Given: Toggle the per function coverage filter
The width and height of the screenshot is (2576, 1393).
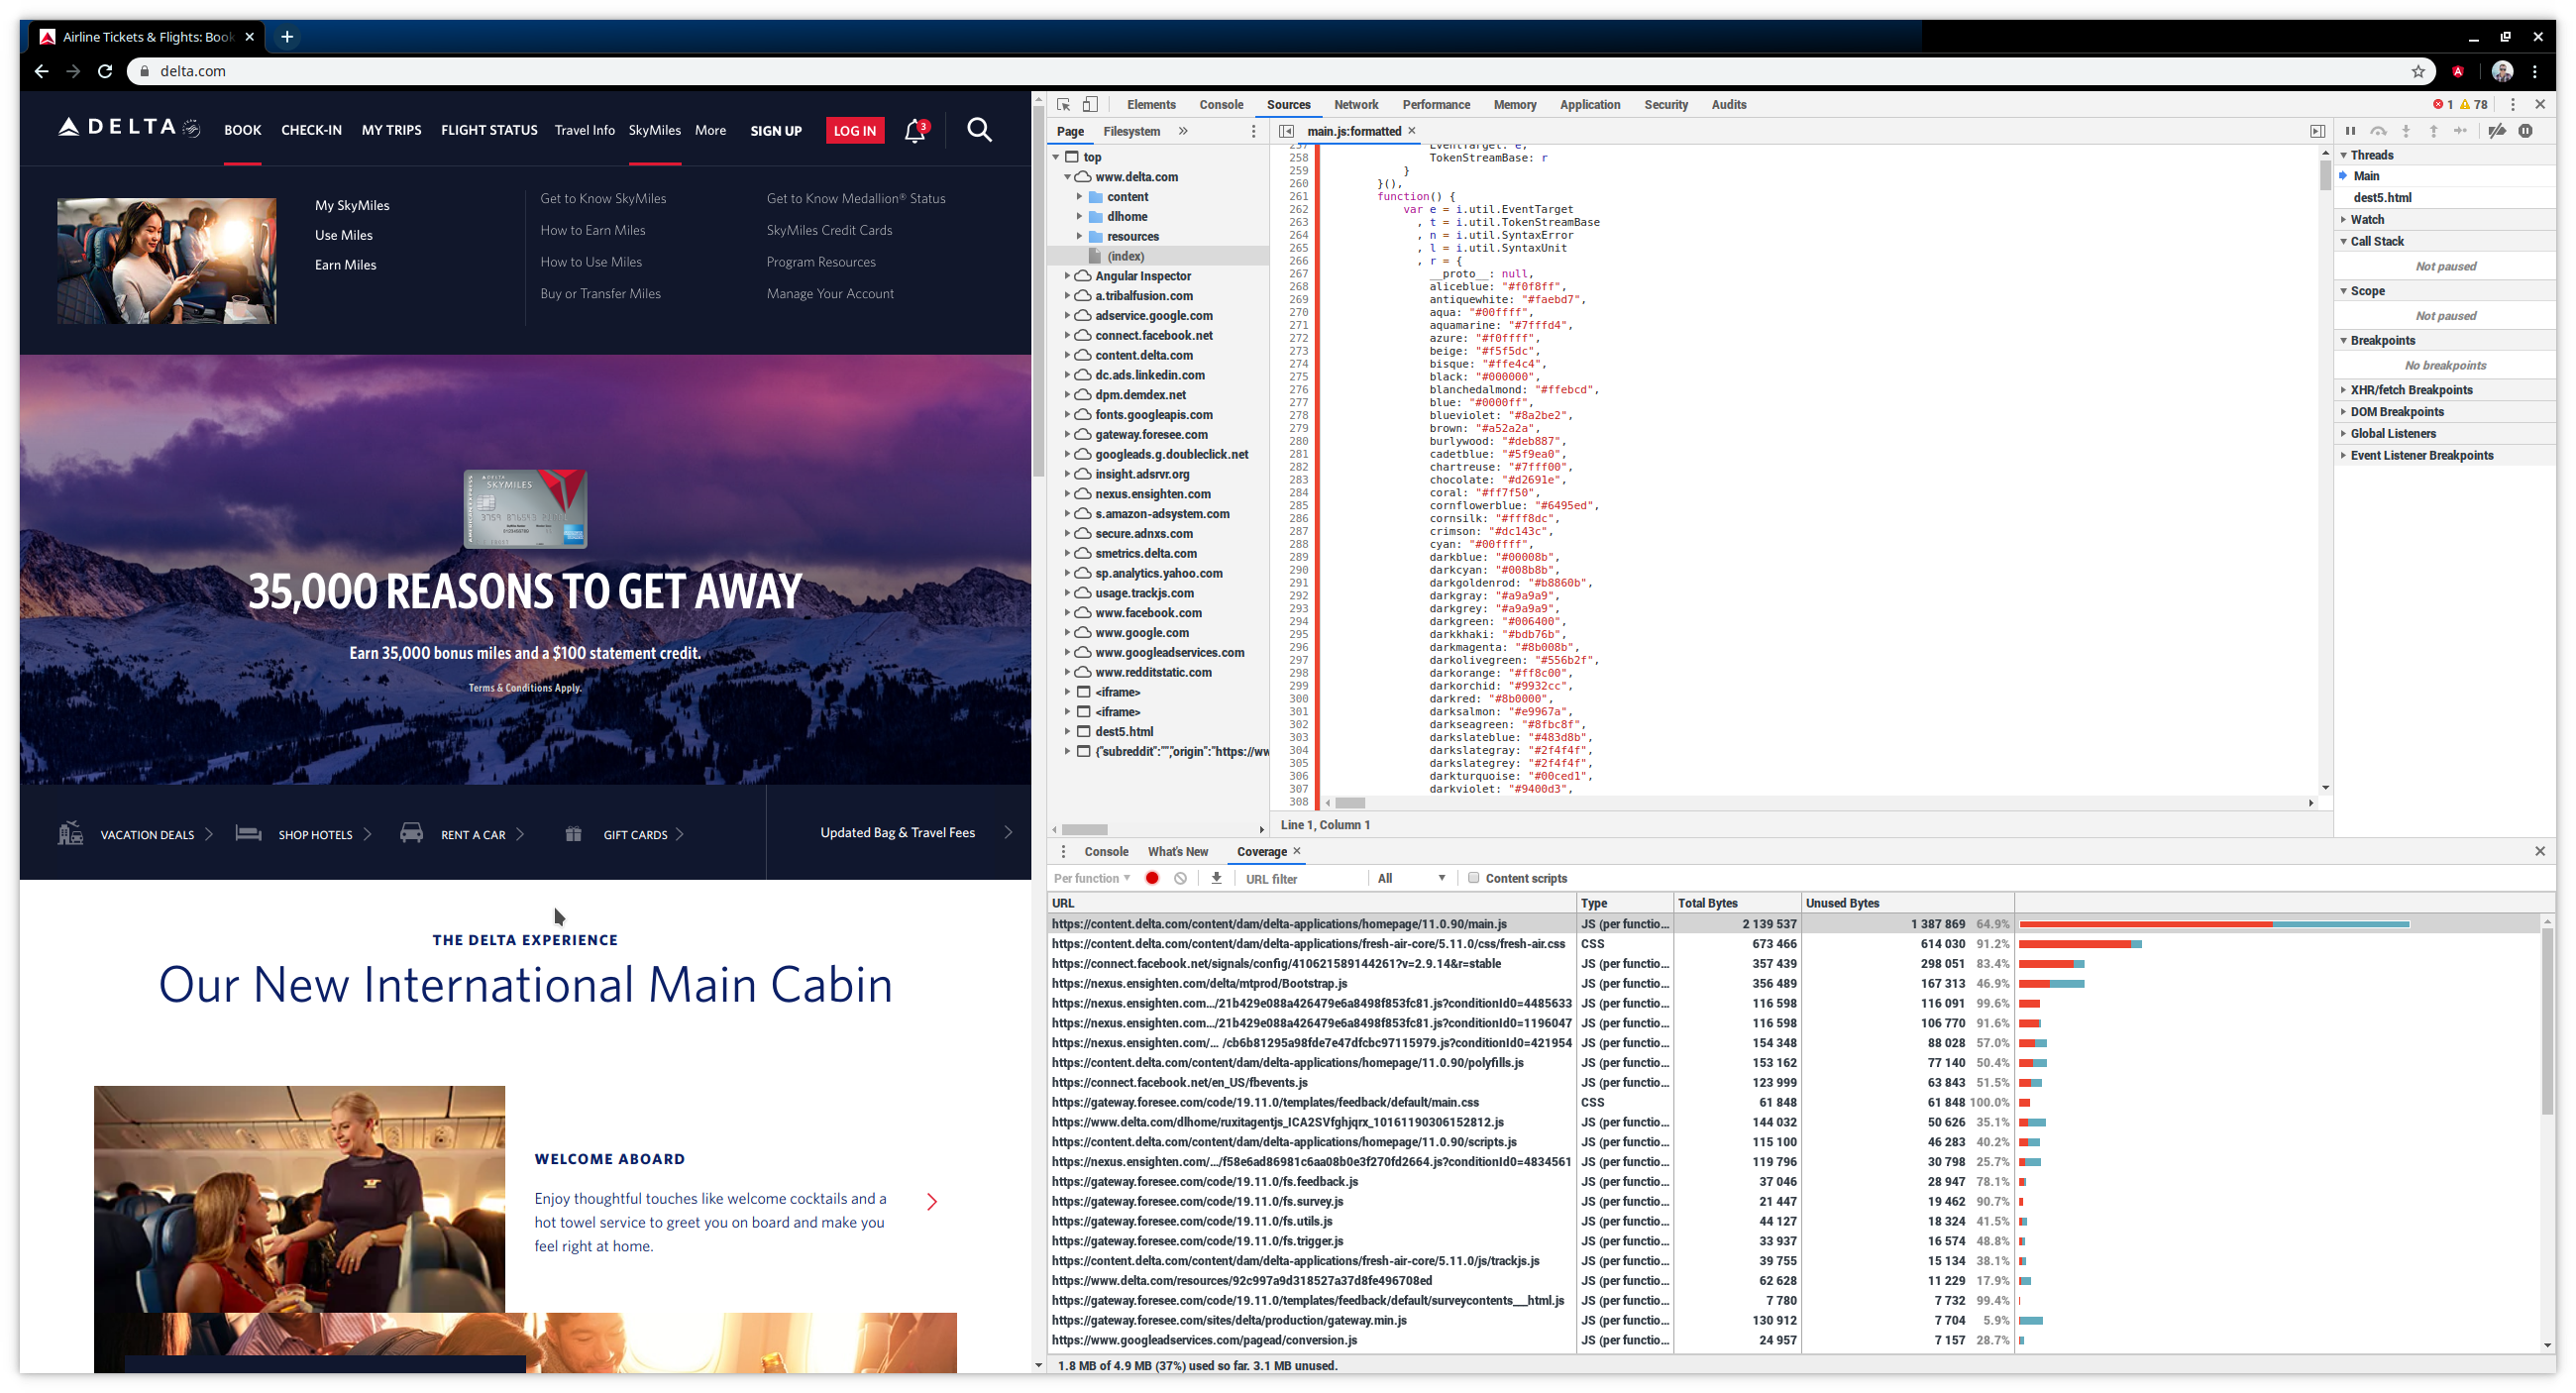Looking at the screenshot, I should pyautogui.click(x=1093, y=879).
